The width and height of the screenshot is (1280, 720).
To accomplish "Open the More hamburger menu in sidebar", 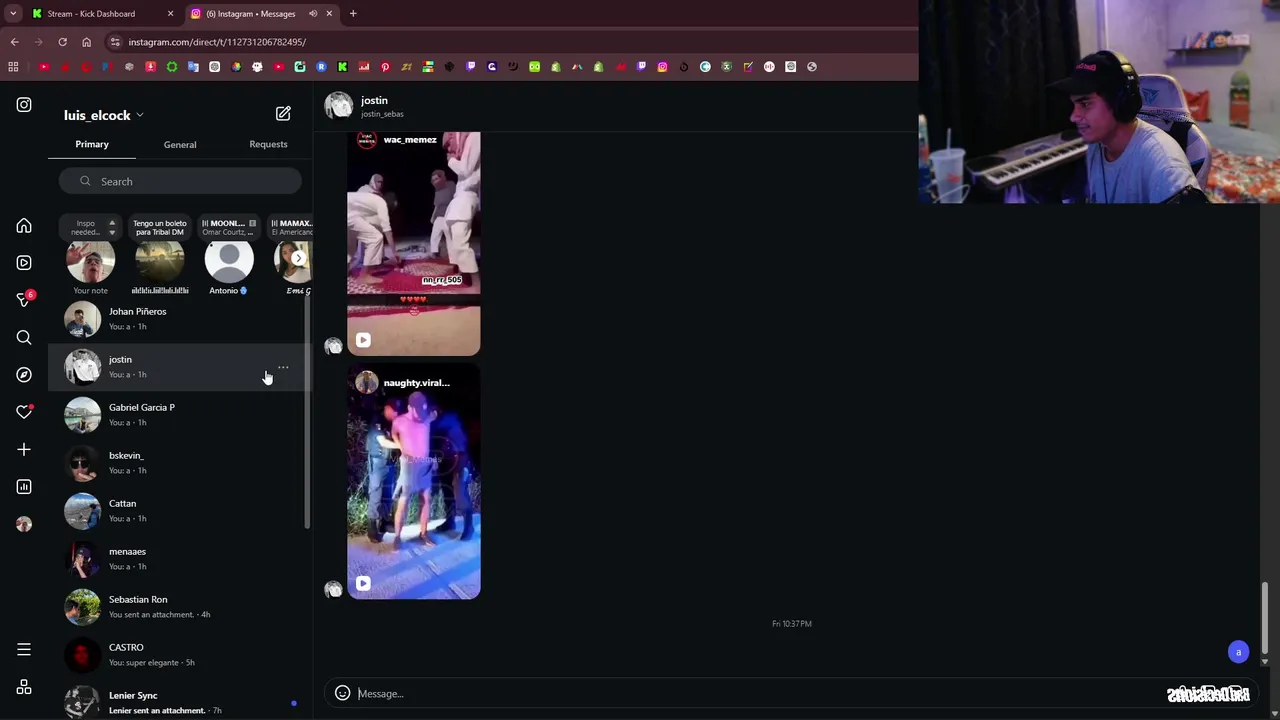I will pyautogui.click(x=24, y=650).
